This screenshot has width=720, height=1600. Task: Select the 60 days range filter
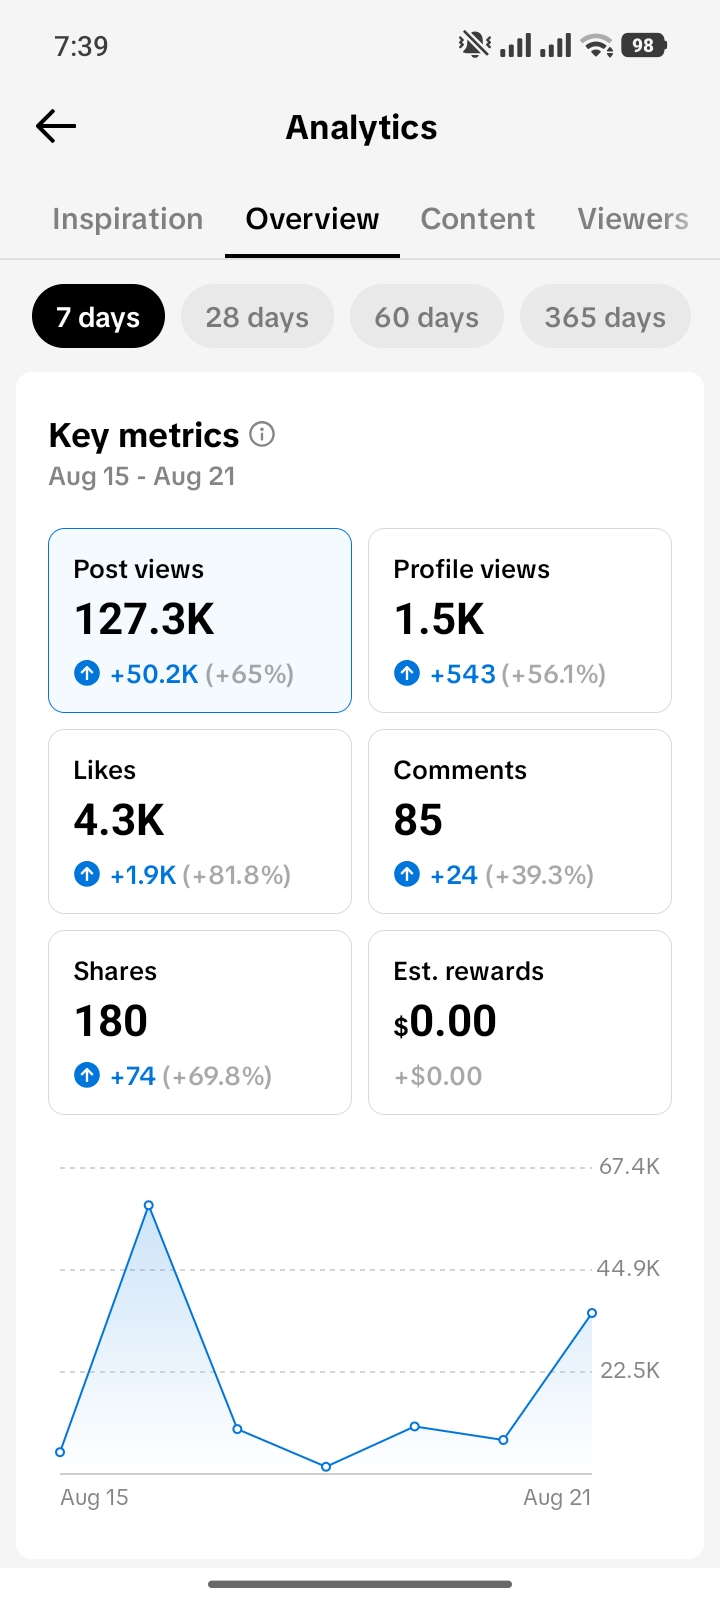click(x=427, y=316)
